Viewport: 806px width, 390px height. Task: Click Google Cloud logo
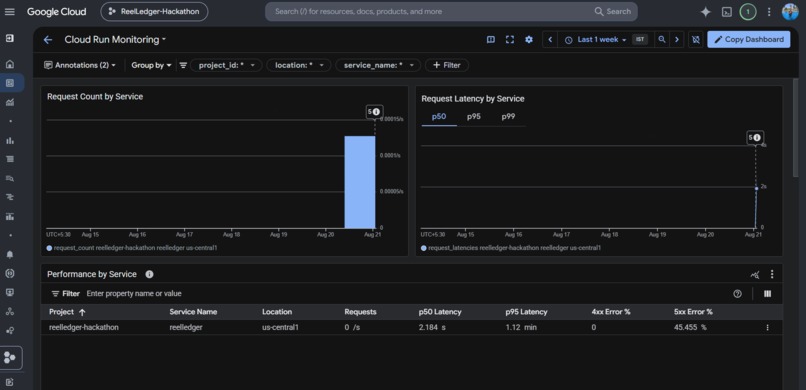[x=57, y=12]
